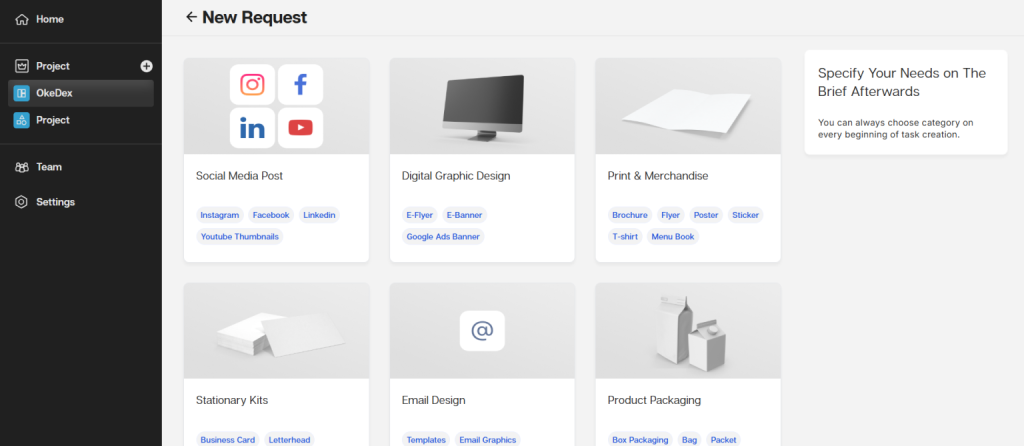The height and width of the screenshot is (446, 1024).
Task: Choose the Product Packaging carton thumbnail
Action: point(687,330)
